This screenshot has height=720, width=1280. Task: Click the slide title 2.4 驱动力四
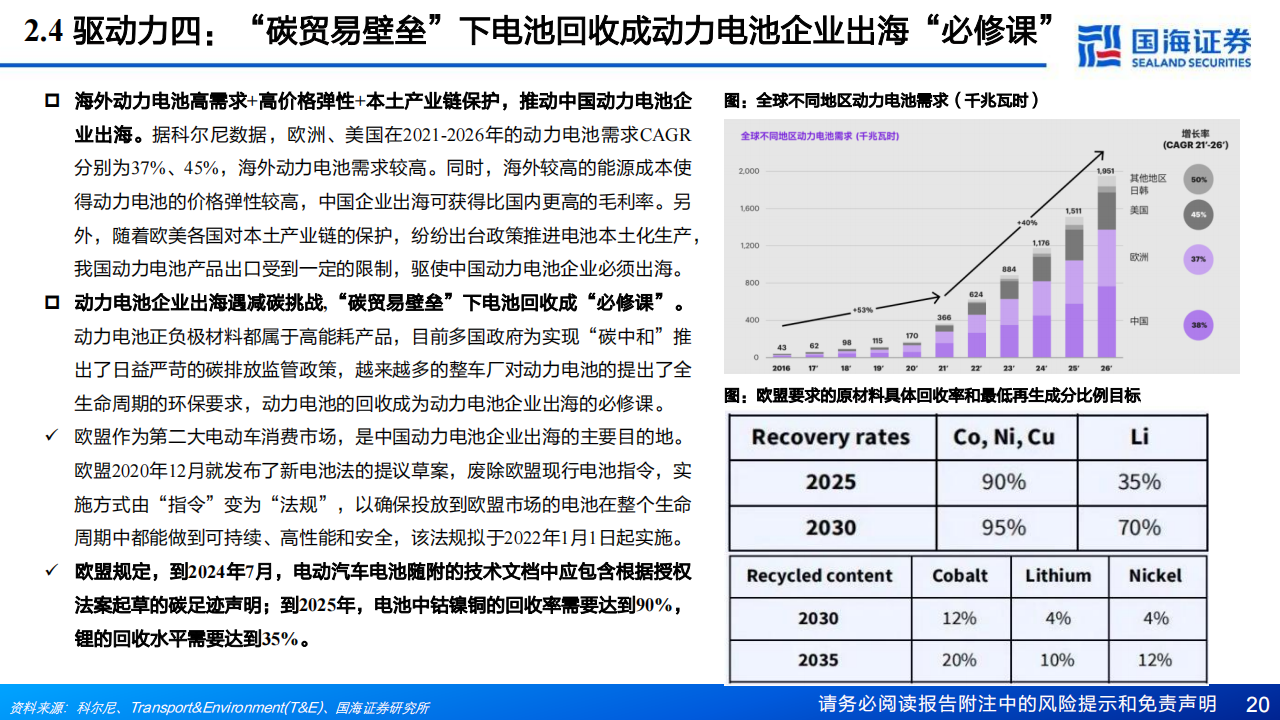[540, 33]
